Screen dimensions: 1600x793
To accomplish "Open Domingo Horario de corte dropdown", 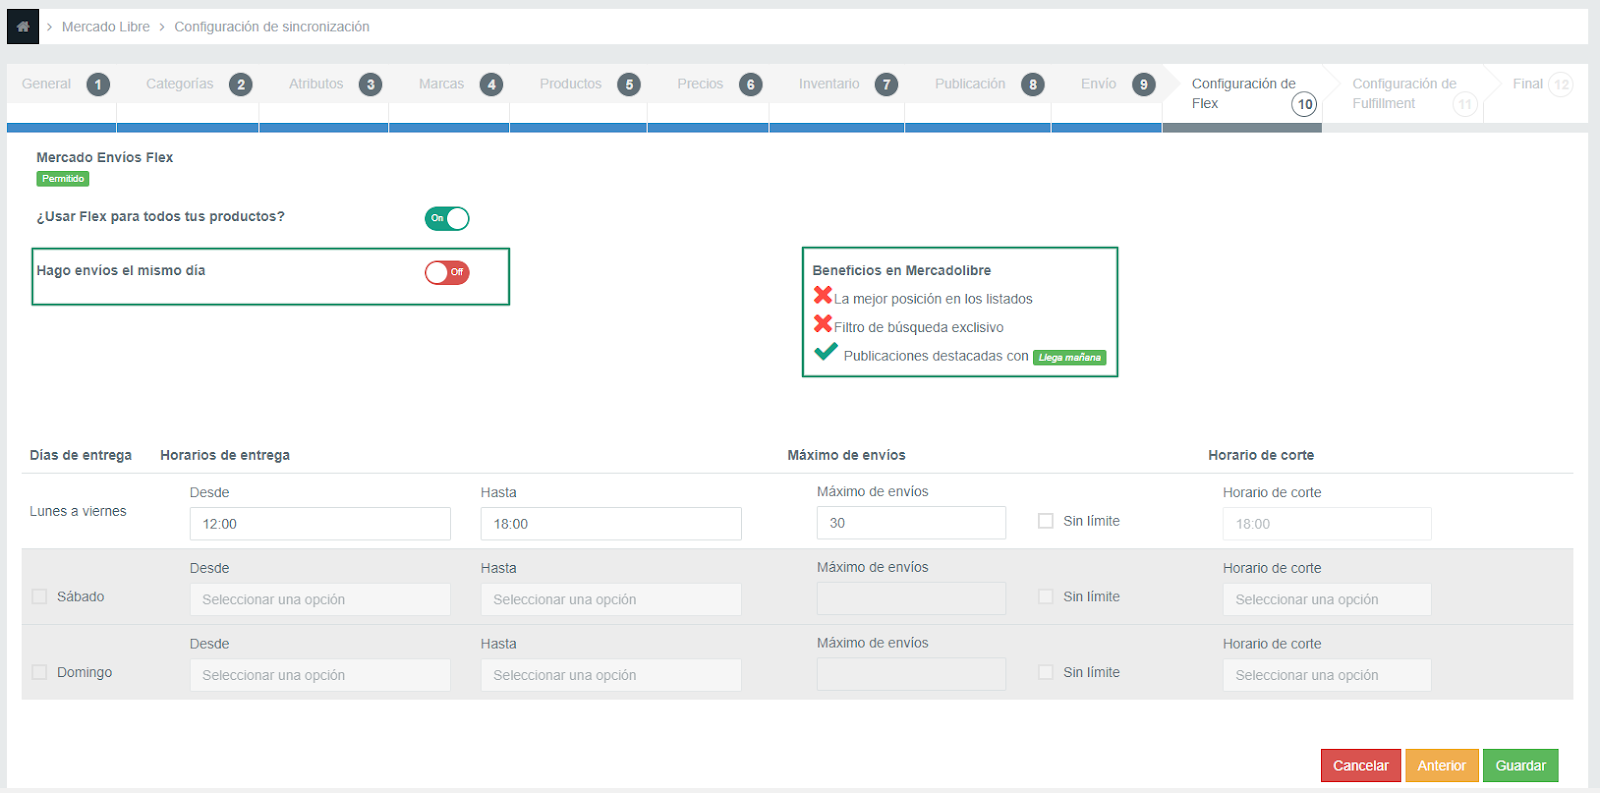I will point(1327,676).
